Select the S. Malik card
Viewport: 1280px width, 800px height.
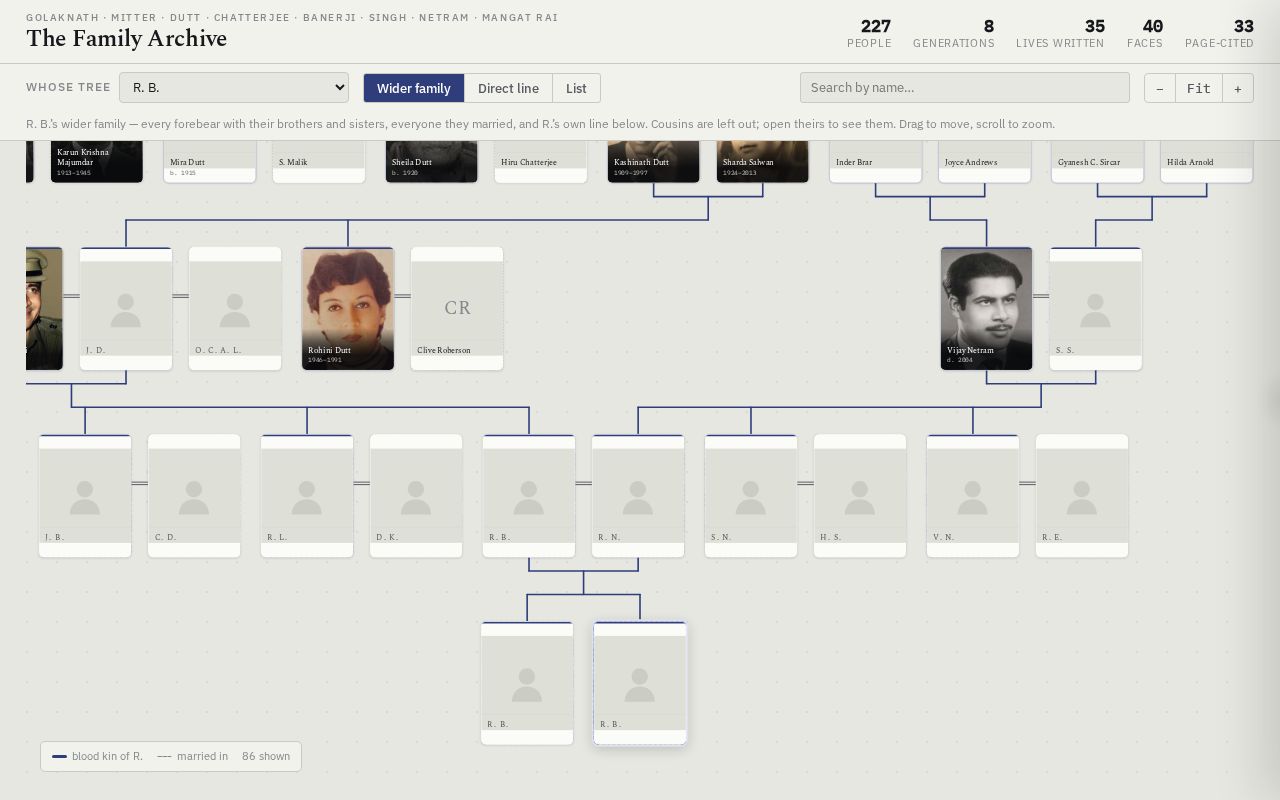pos(319,162)
